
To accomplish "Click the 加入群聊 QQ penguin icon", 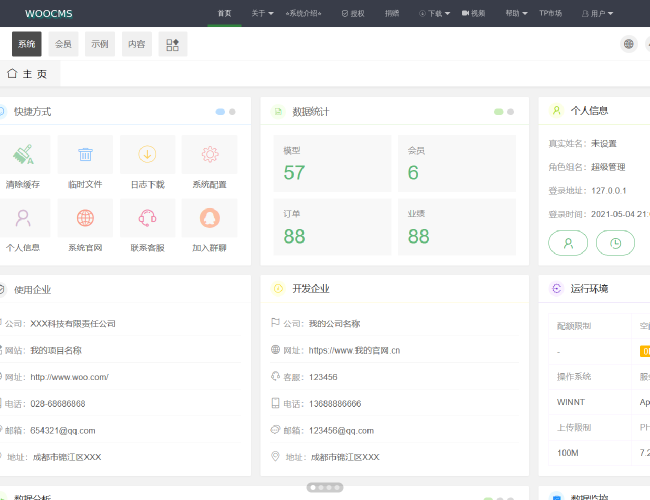I will coord(209,218).
